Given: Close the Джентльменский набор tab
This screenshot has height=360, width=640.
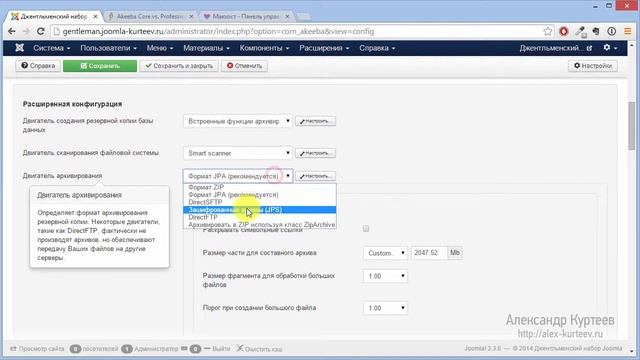Looking at the screenshot, I should pos(95,16).
